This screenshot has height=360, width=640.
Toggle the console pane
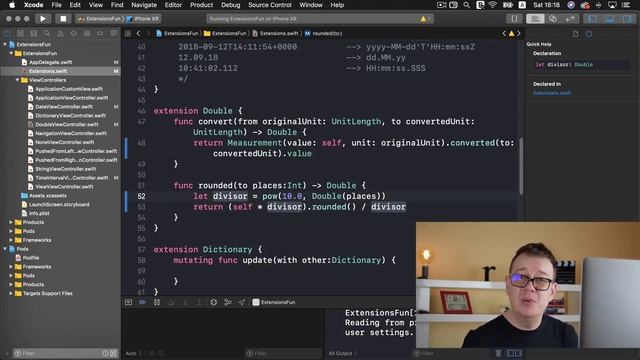(x=518, y=353)
